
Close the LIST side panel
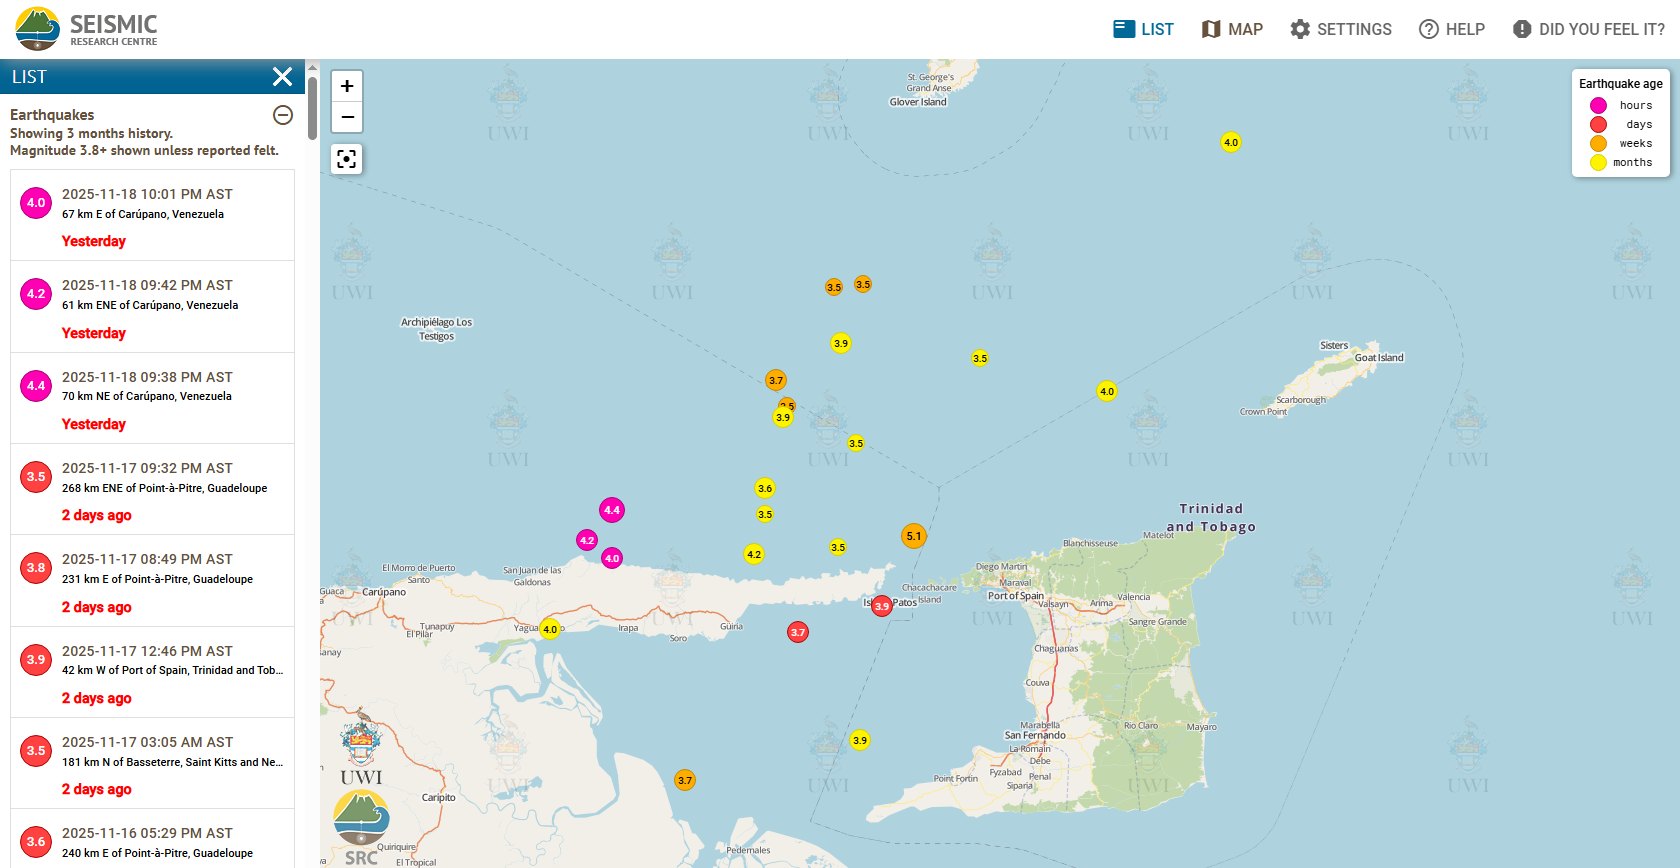click(282, 77)
